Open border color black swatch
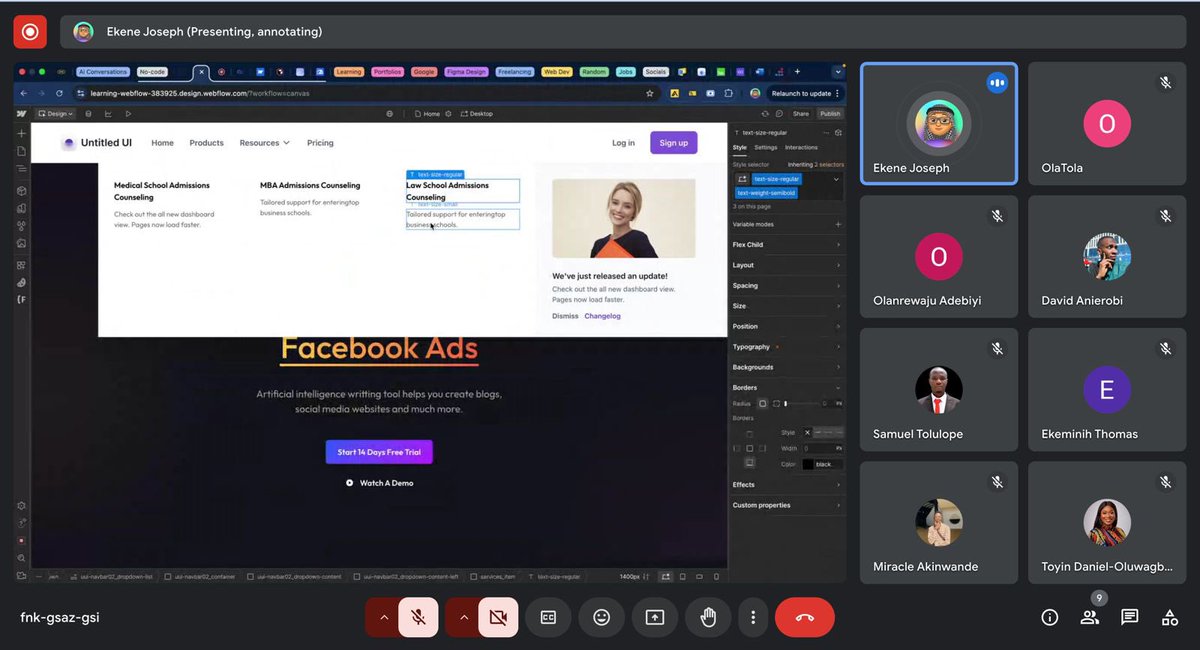 coord(808,464)
